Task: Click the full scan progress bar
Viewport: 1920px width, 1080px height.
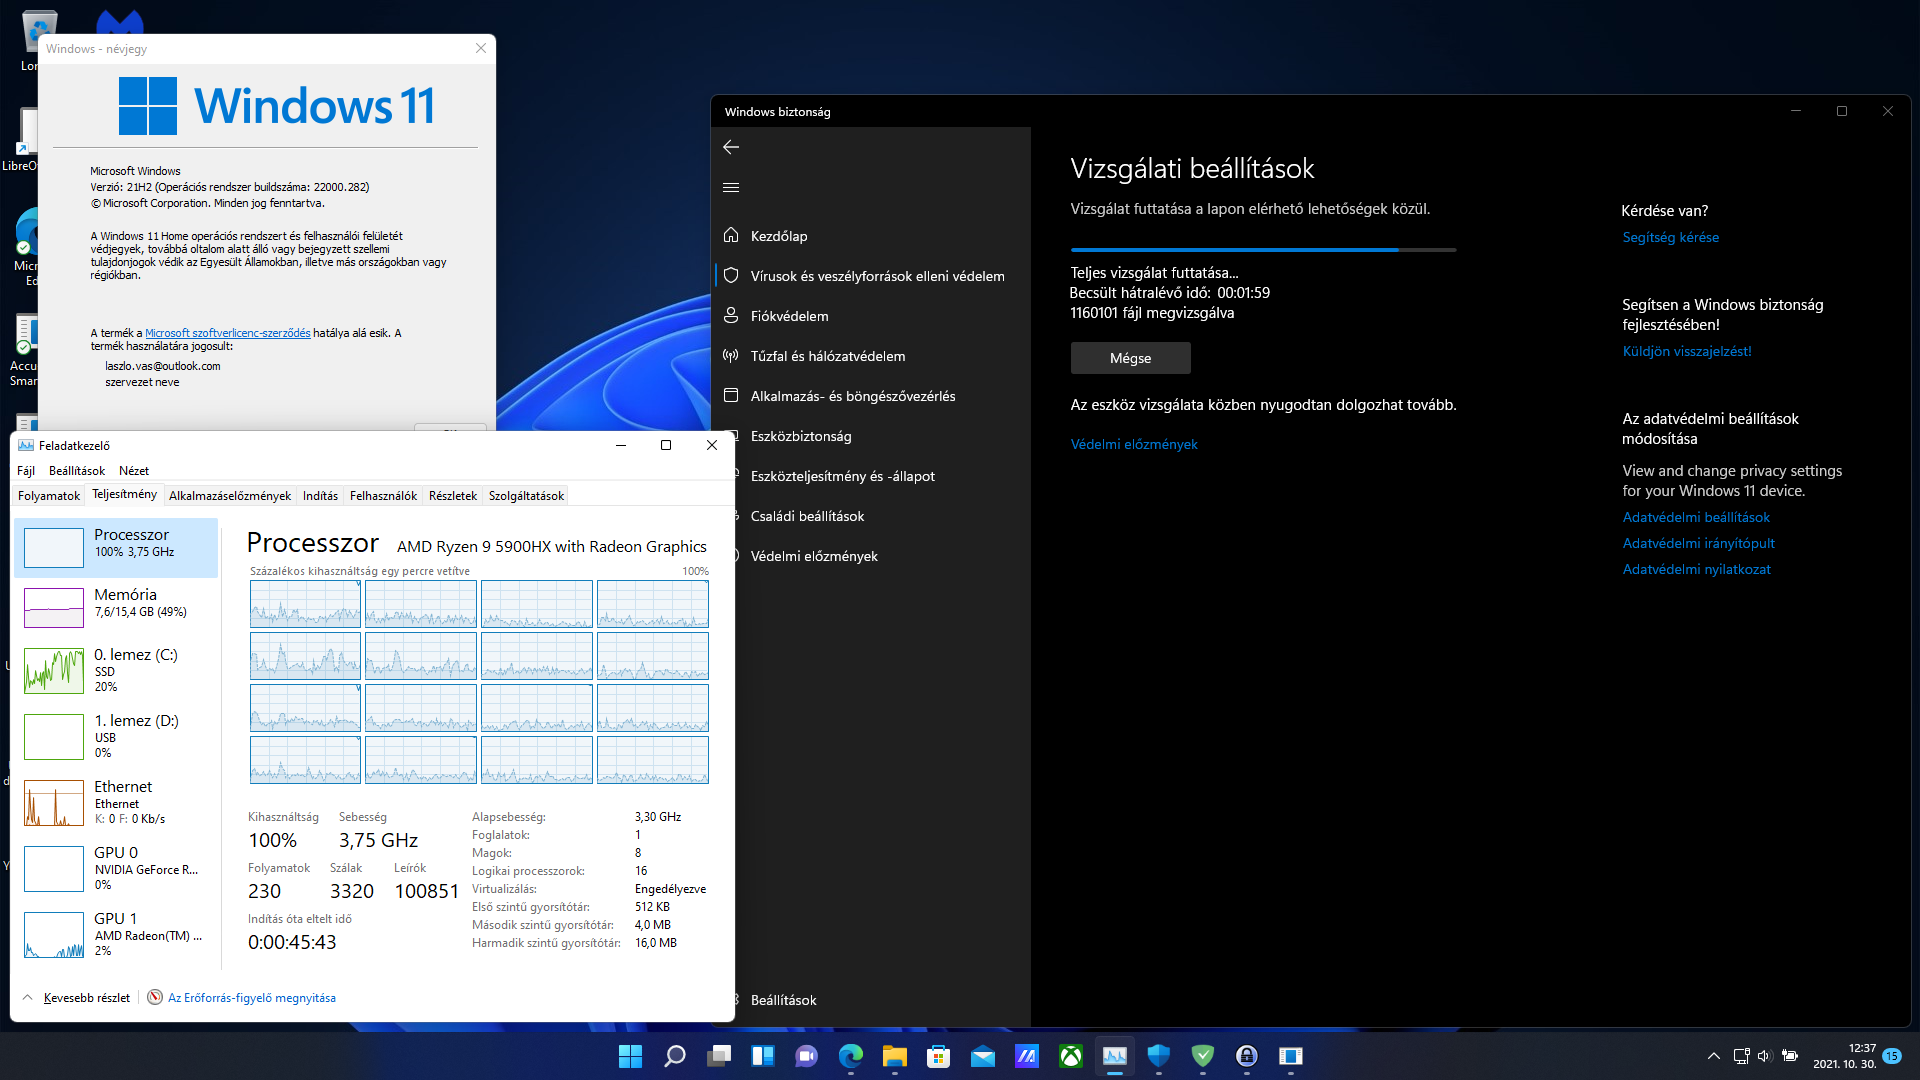Action: coord(1263,249)
